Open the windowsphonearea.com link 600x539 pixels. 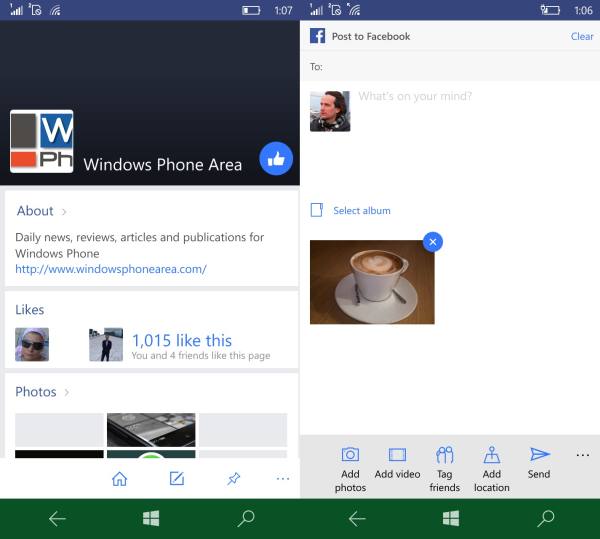point(111,269)
